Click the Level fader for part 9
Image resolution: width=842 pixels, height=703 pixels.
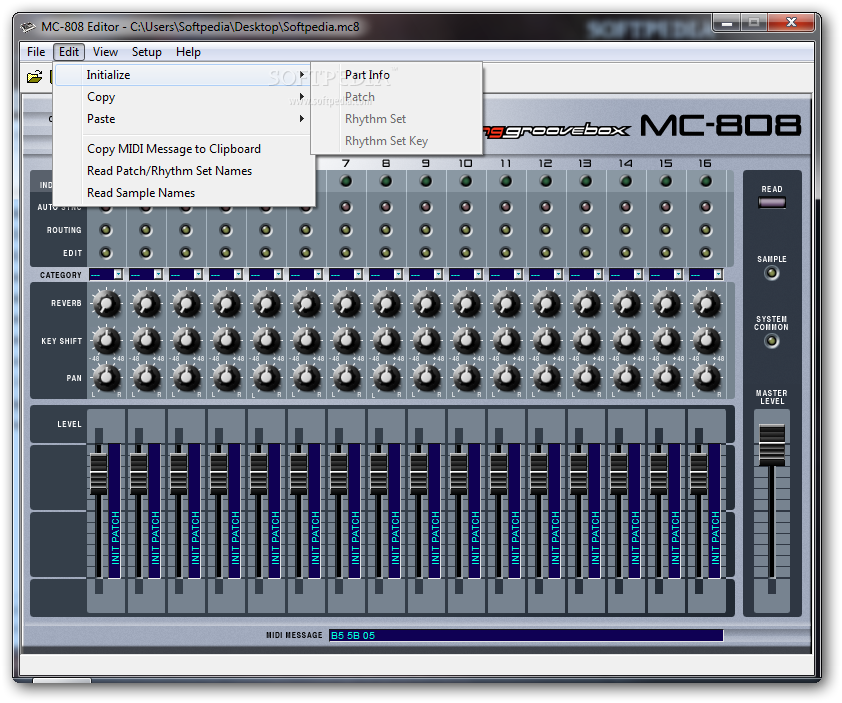click(418, 474)
